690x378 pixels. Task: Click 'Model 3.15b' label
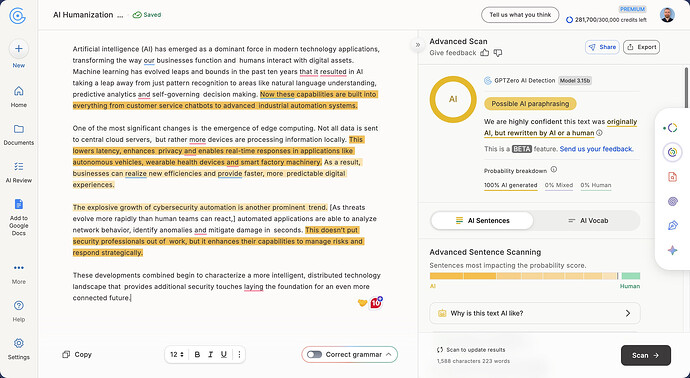point(575,81)
